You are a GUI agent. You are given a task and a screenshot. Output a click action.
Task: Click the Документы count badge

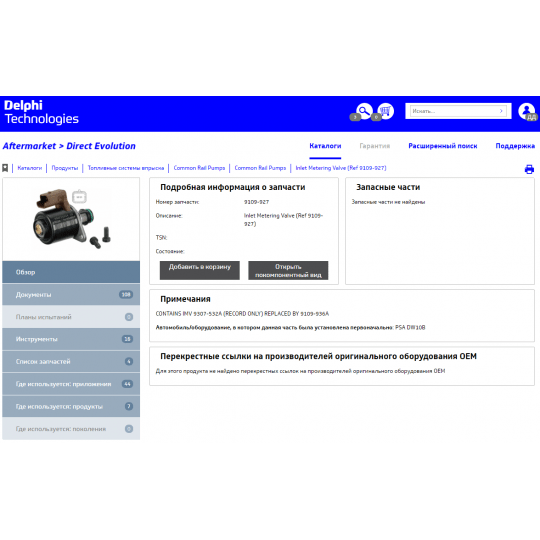(x=126, y=294)
